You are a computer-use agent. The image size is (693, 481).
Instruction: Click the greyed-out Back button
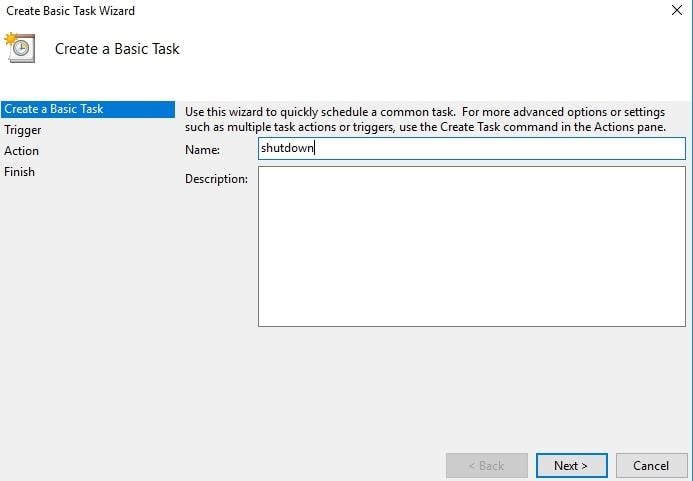tap(487, 466)
